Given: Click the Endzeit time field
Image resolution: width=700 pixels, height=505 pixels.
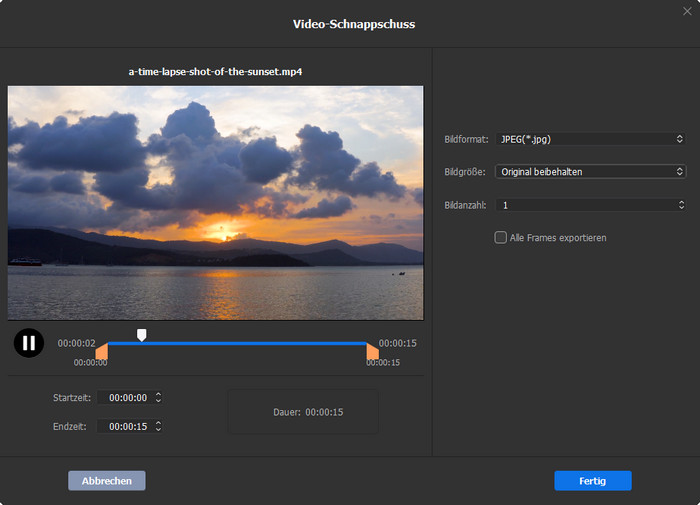Looking at the screenshot, I should pos(126,426).
